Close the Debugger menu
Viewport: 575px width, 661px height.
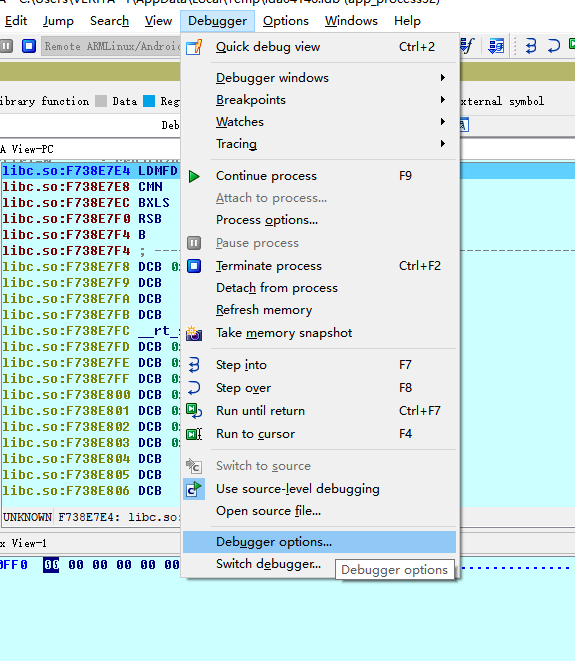(217, 21)
